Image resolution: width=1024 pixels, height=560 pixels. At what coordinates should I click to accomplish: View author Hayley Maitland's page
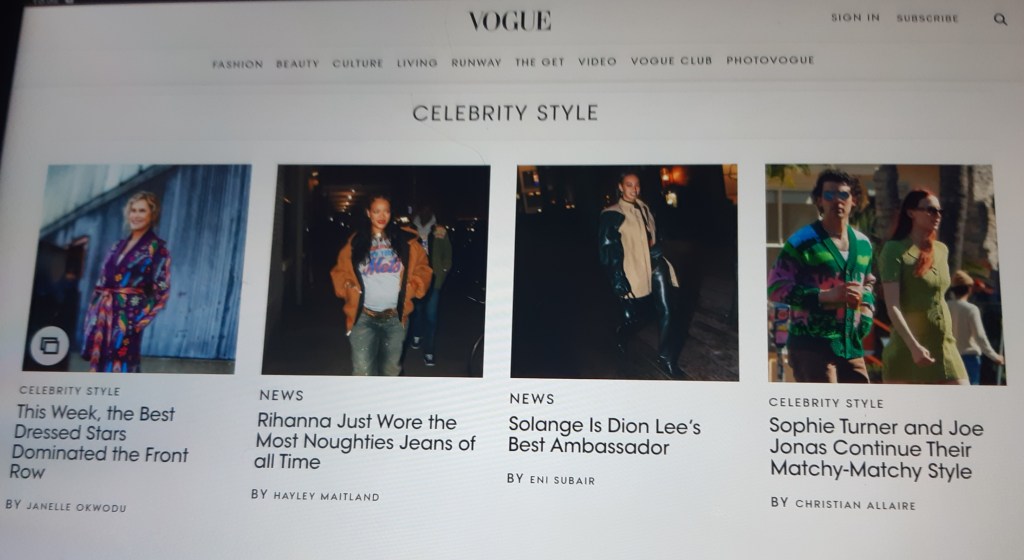pyautogui.click(x=326, y=496)
